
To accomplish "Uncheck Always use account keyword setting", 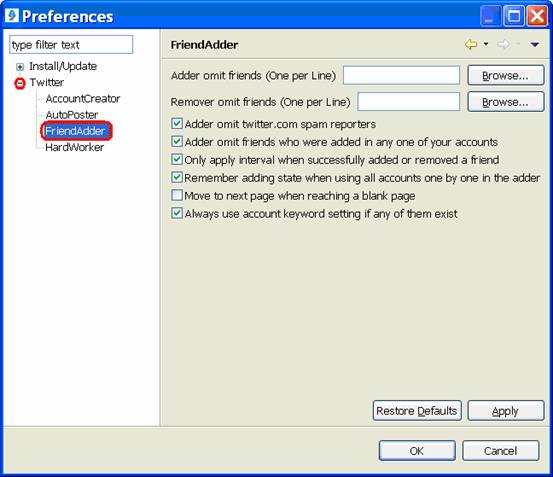I will coord(177,213).
